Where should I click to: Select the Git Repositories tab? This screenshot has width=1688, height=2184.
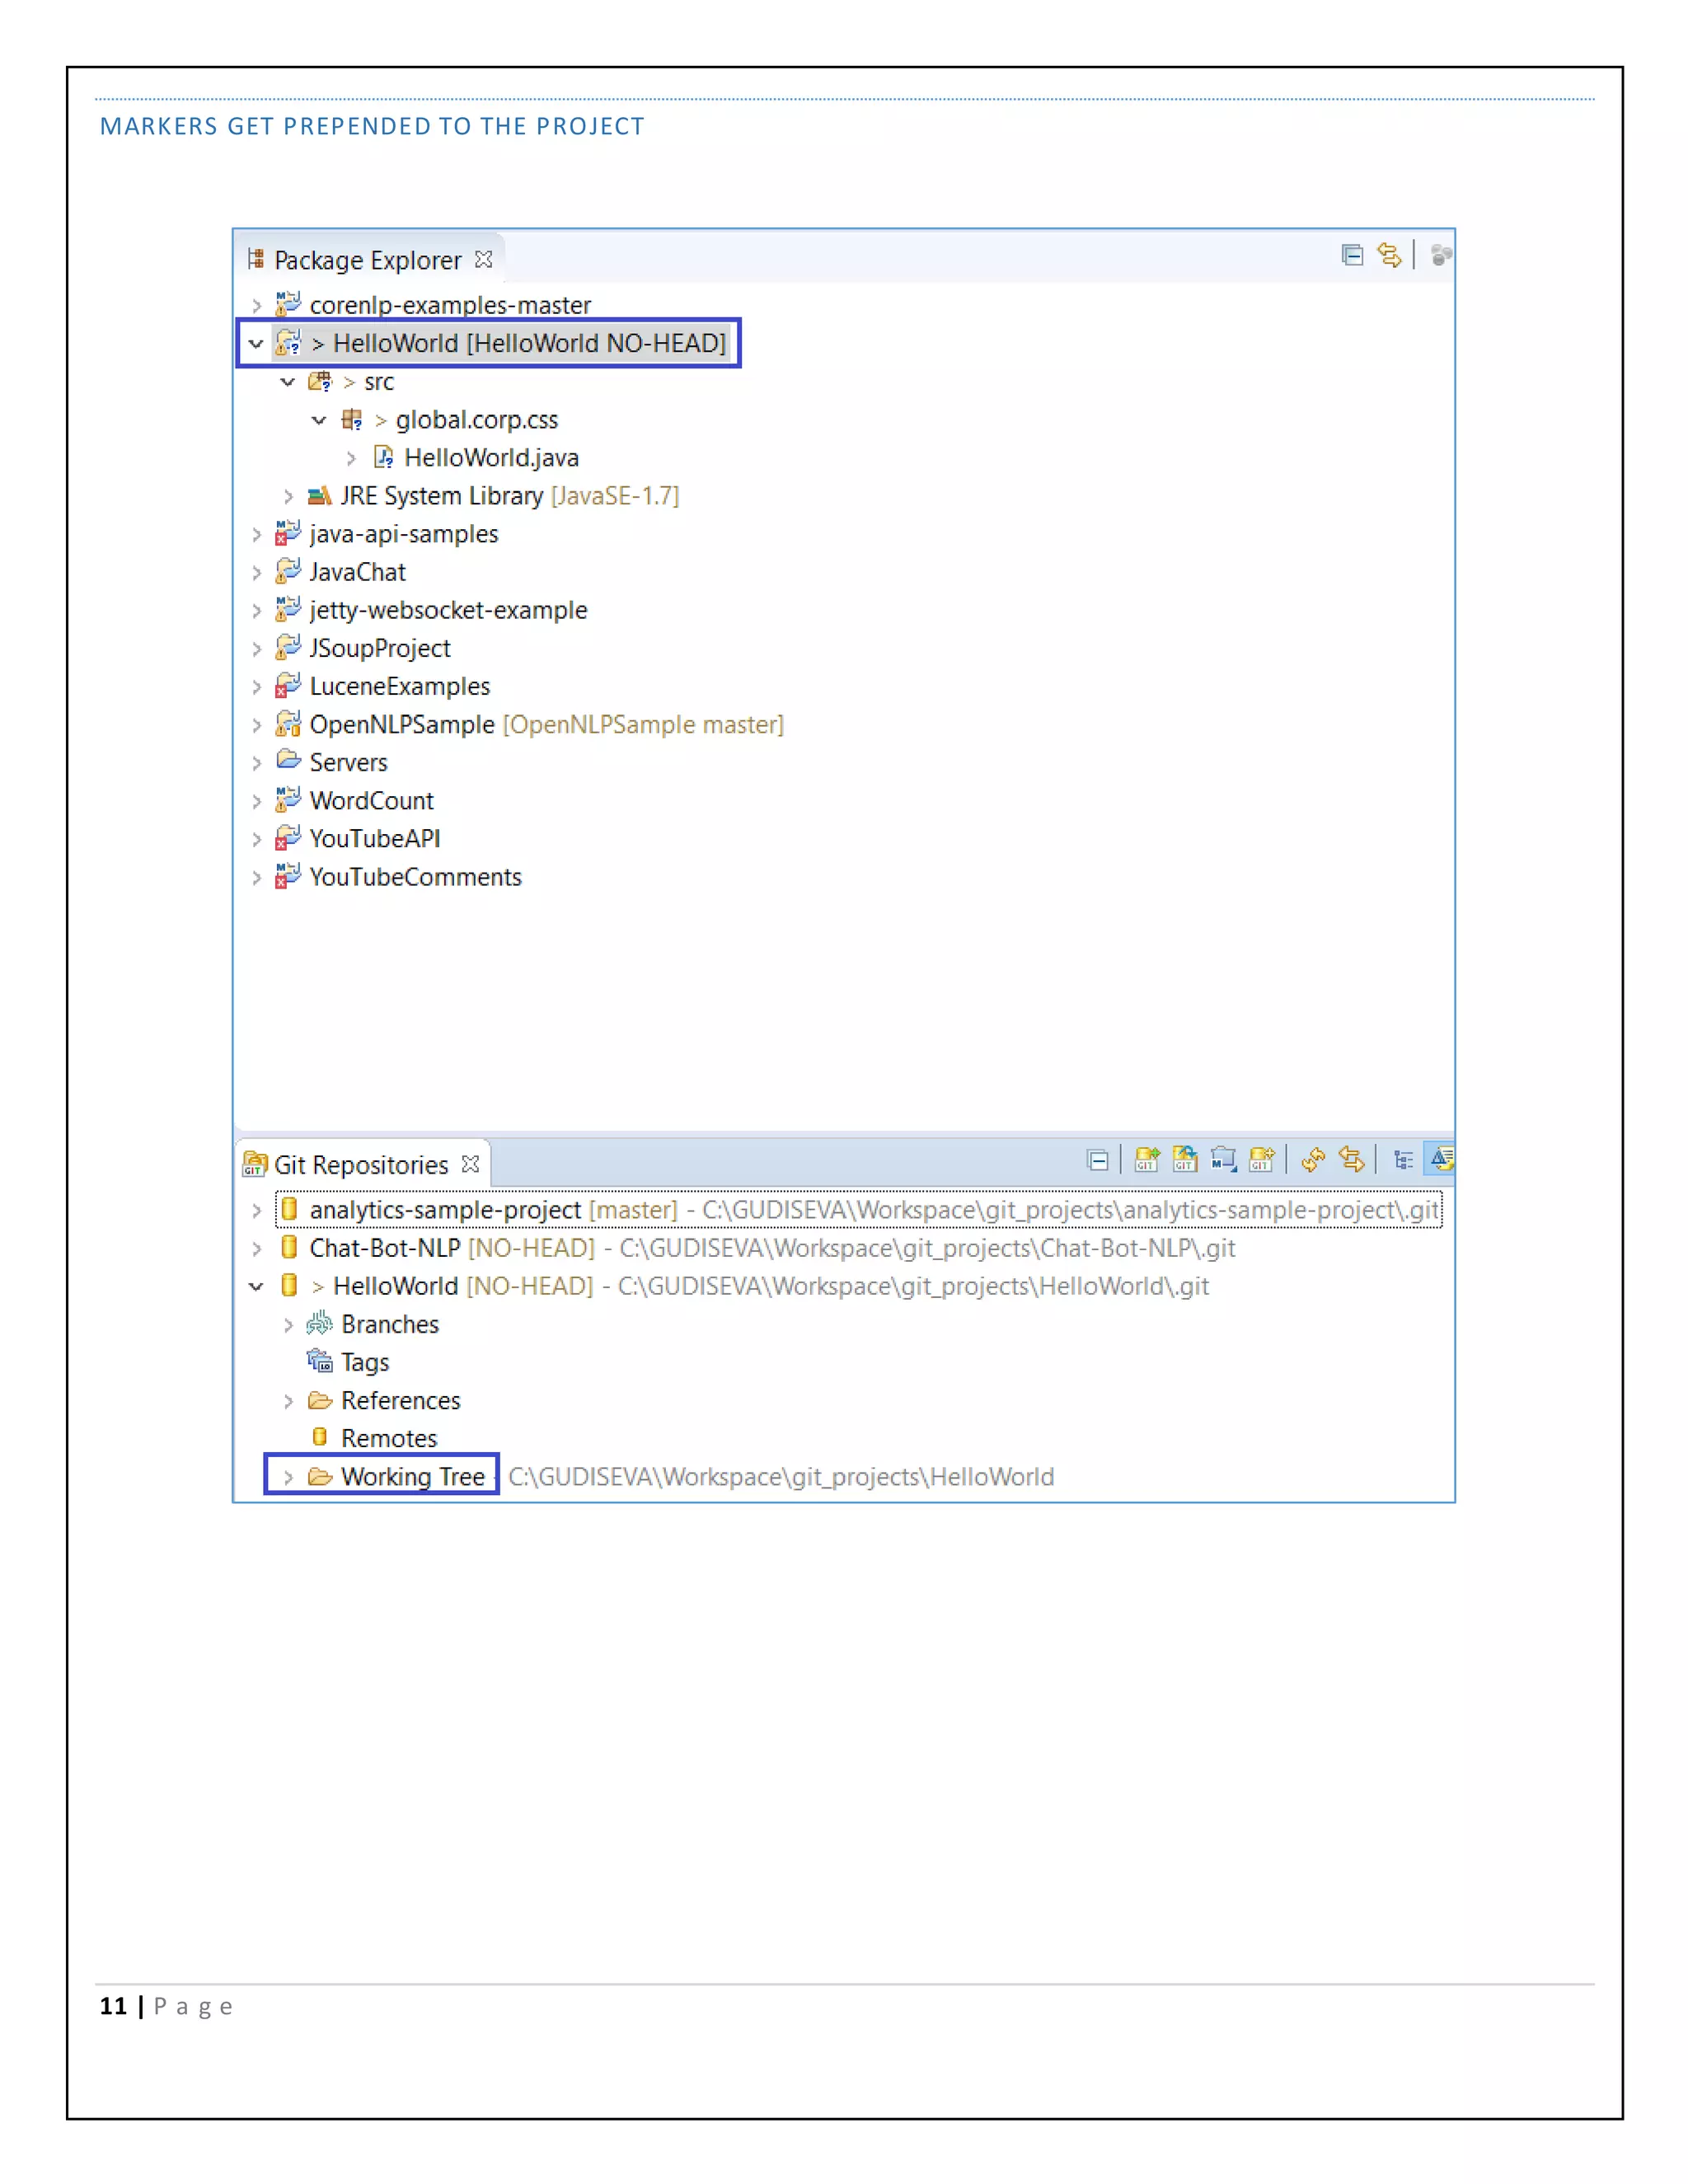[360, 1165]
